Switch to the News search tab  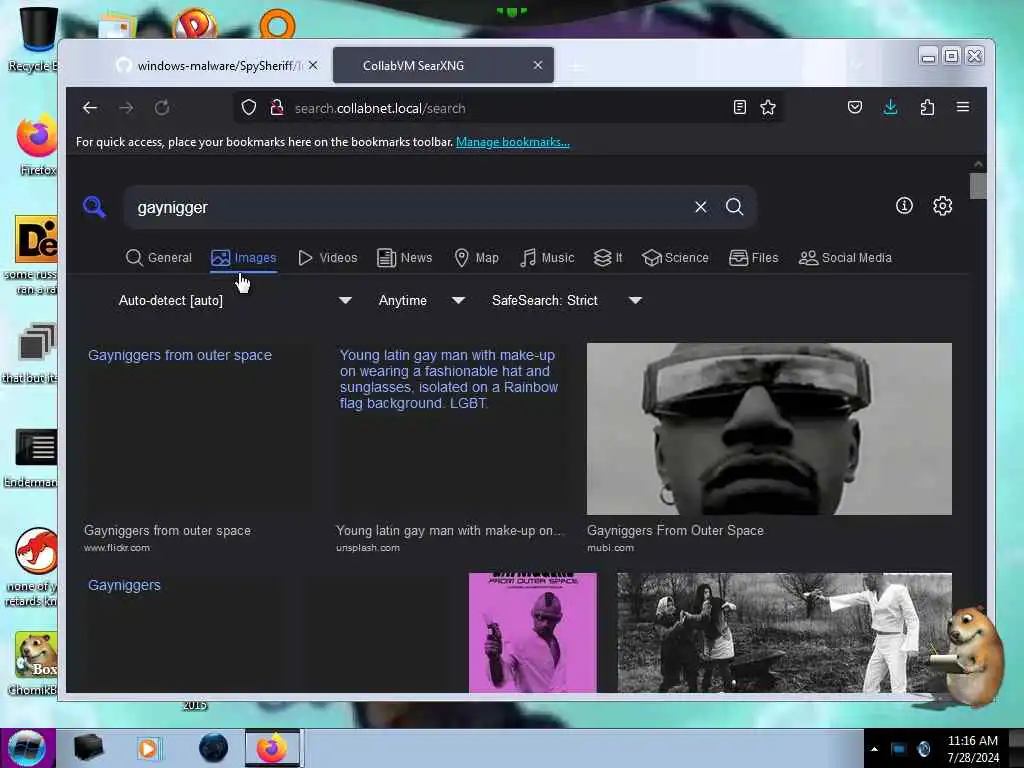pyautogui.click(x=405, y=258)
